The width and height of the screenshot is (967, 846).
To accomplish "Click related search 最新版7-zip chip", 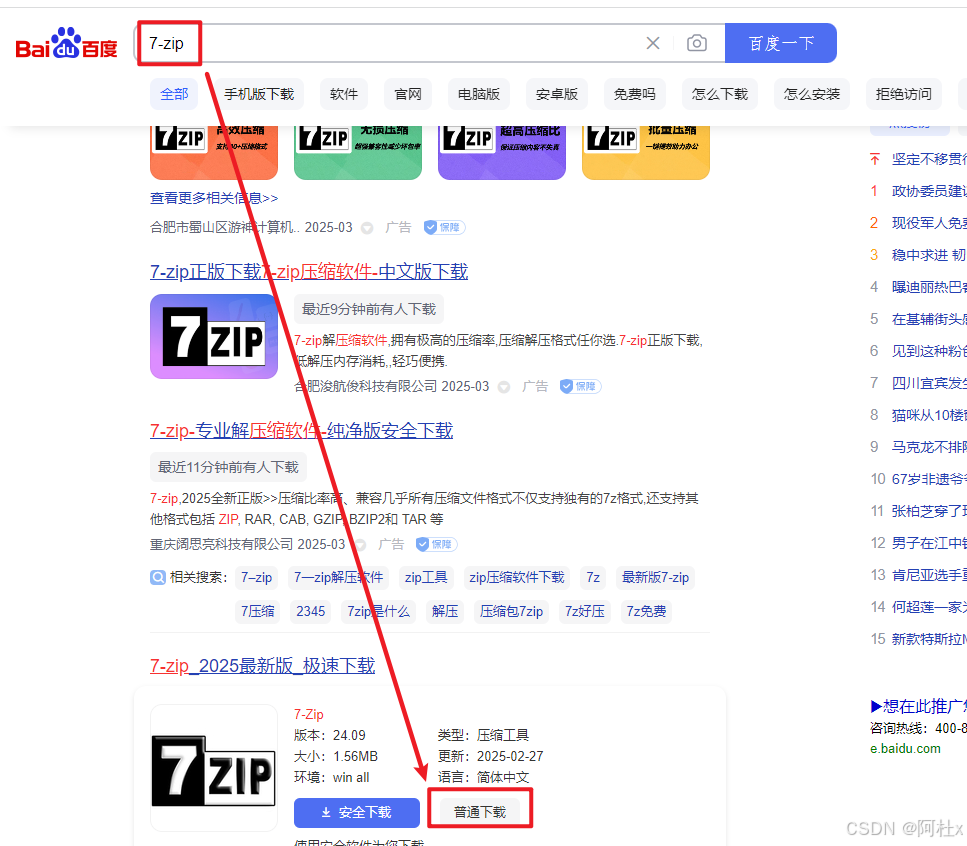I will [656, 578].
